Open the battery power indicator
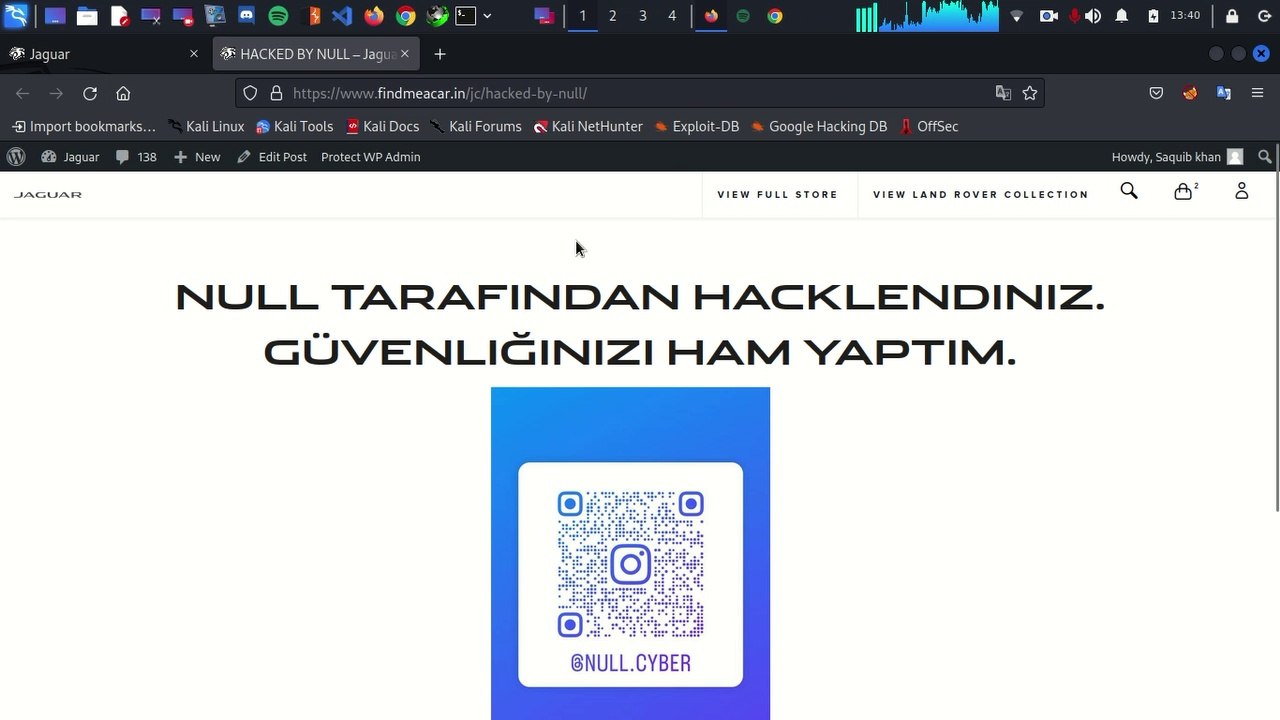This screenshot has height=720, width=1280. (1153, 16)
